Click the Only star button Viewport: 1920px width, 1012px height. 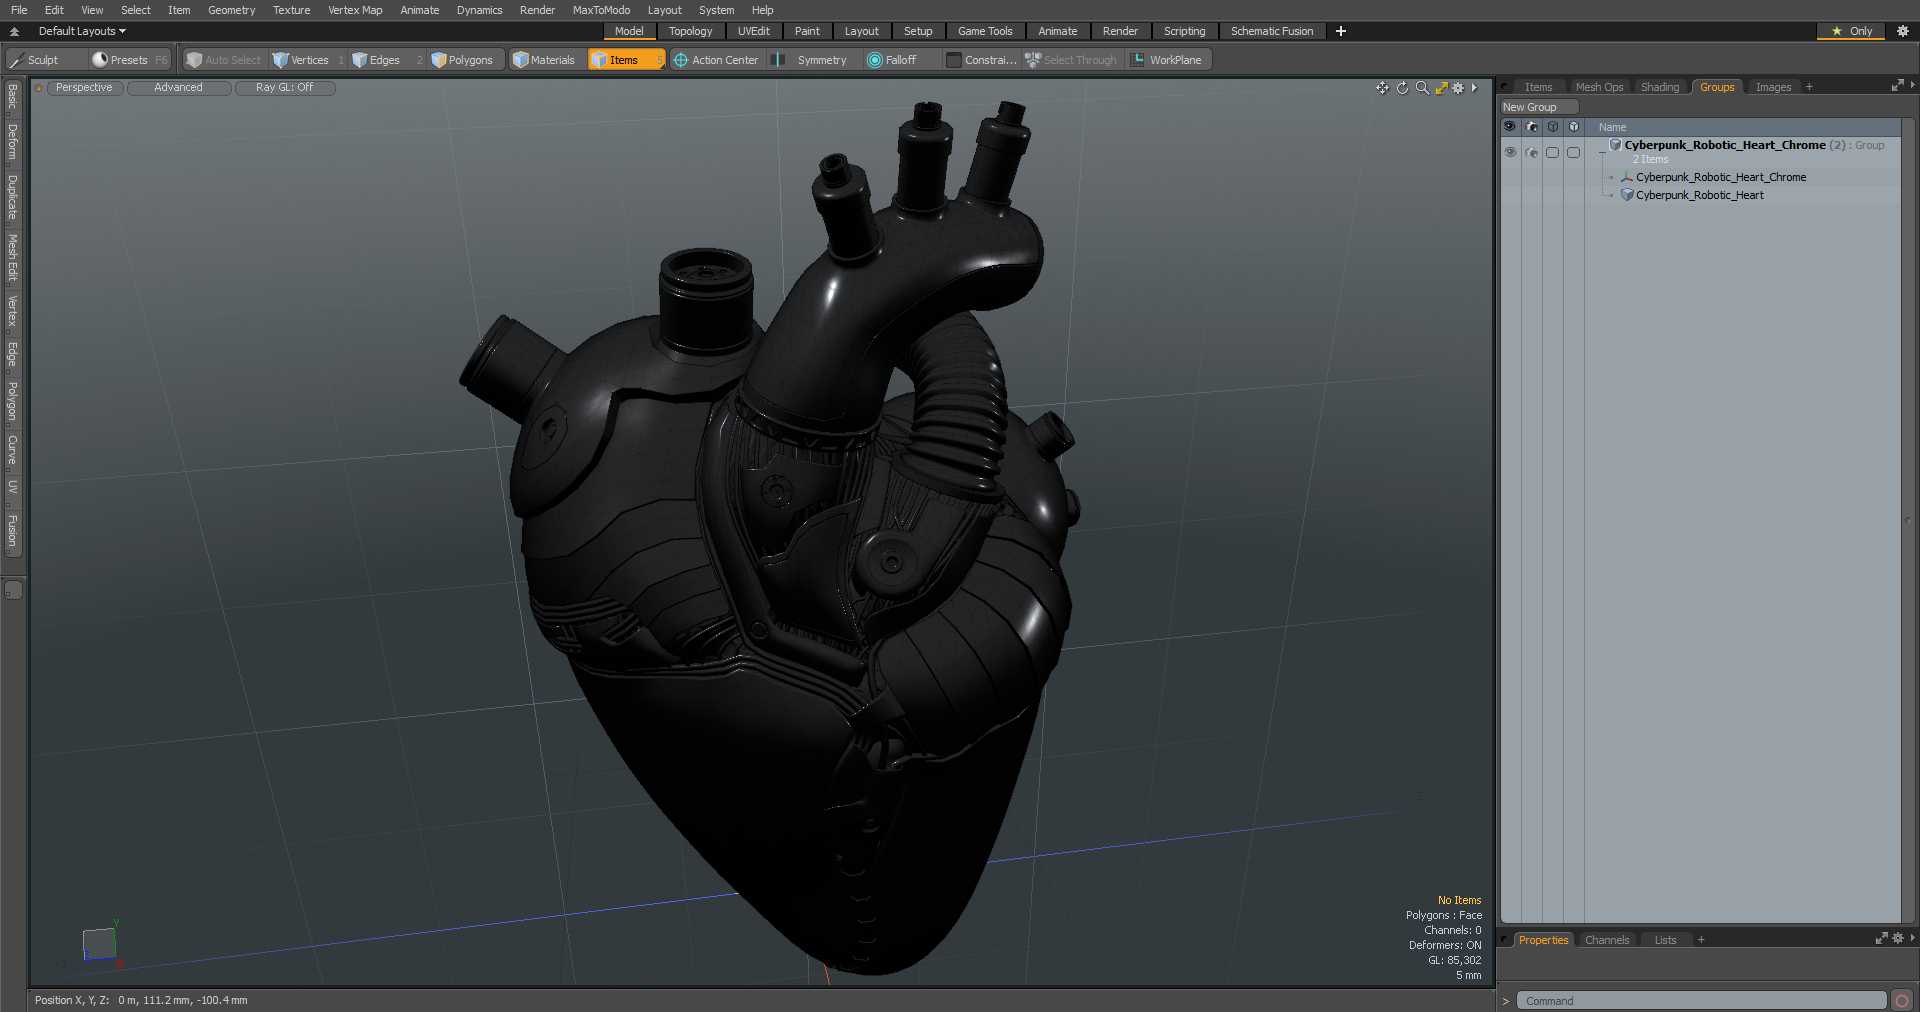(1851, 31)
